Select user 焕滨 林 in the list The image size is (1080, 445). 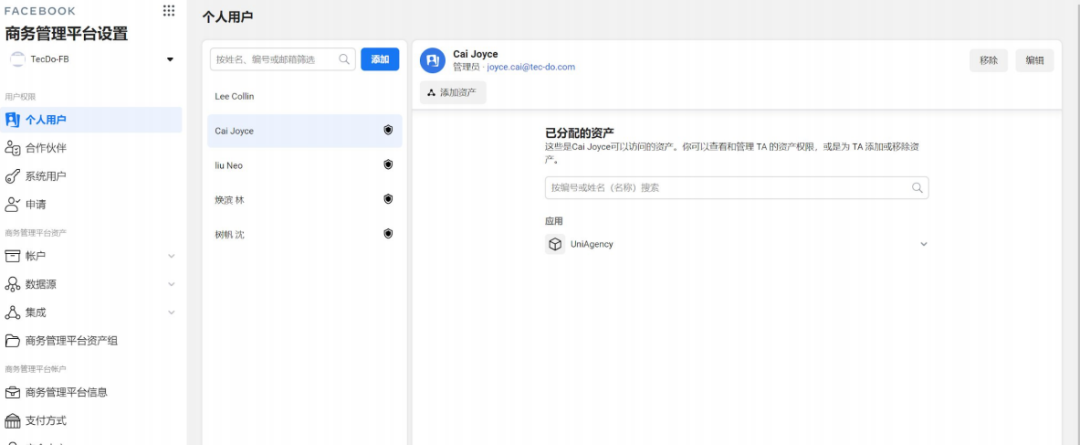304,200
